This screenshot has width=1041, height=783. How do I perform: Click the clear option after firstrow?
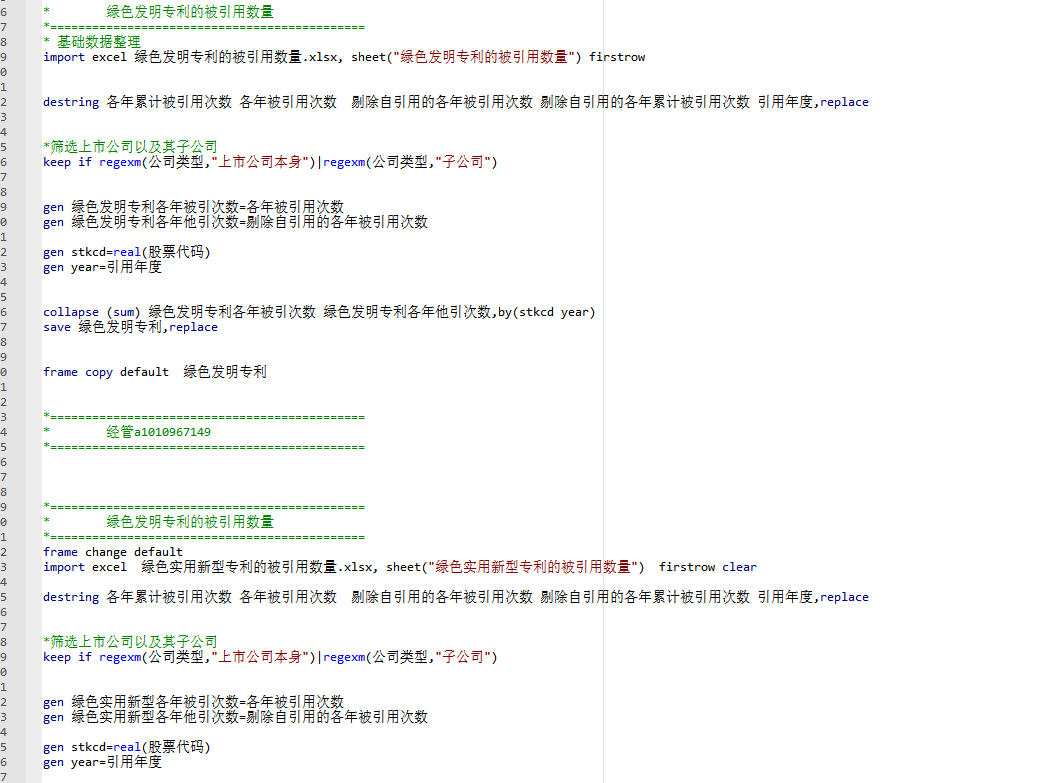tap(739, 567)
